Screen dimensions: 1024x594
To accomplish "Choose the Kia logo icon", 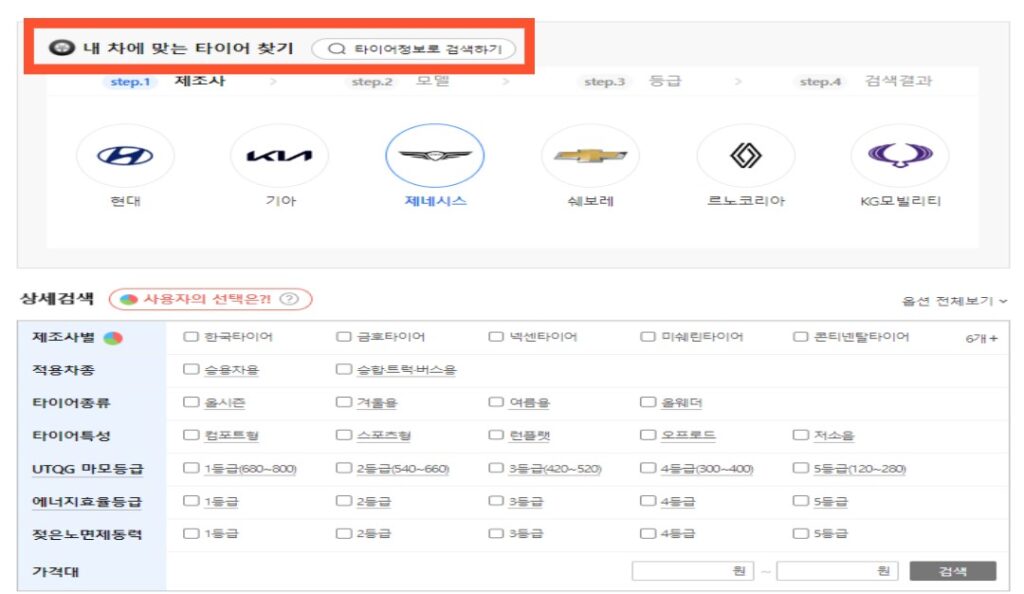I will click(x=280, y=156).
